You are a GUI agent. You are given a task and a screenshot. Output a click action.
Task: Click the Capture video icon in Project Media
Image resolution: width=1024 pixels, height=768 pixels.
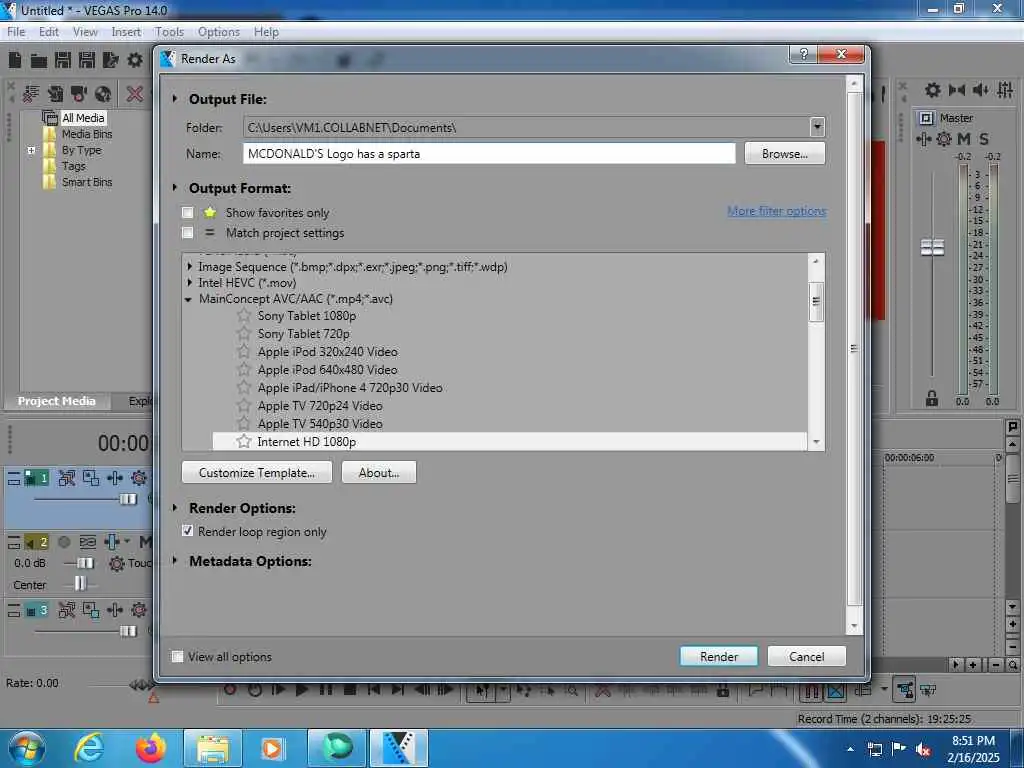[78, 94]
